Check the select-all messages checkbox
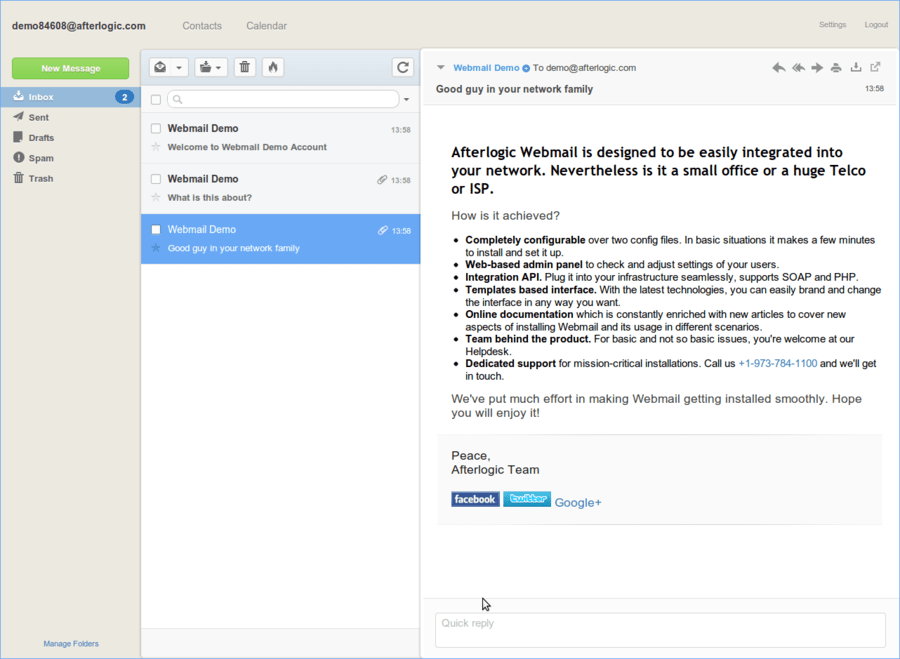This screenshot has width=900, height=659. pyautogui.click(x=155, y=99)
